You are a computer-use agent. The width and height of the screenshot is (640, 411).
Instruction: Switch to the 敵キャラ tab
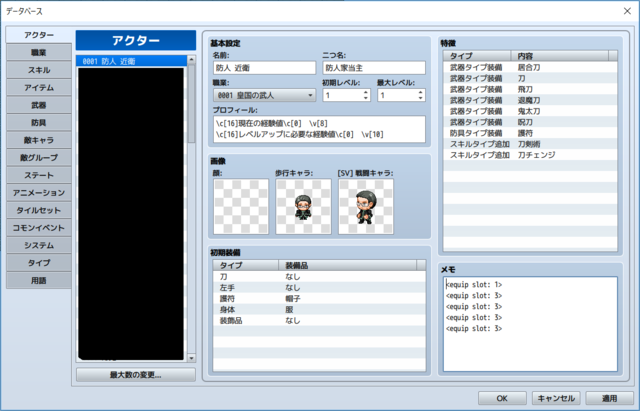(39, 140)
